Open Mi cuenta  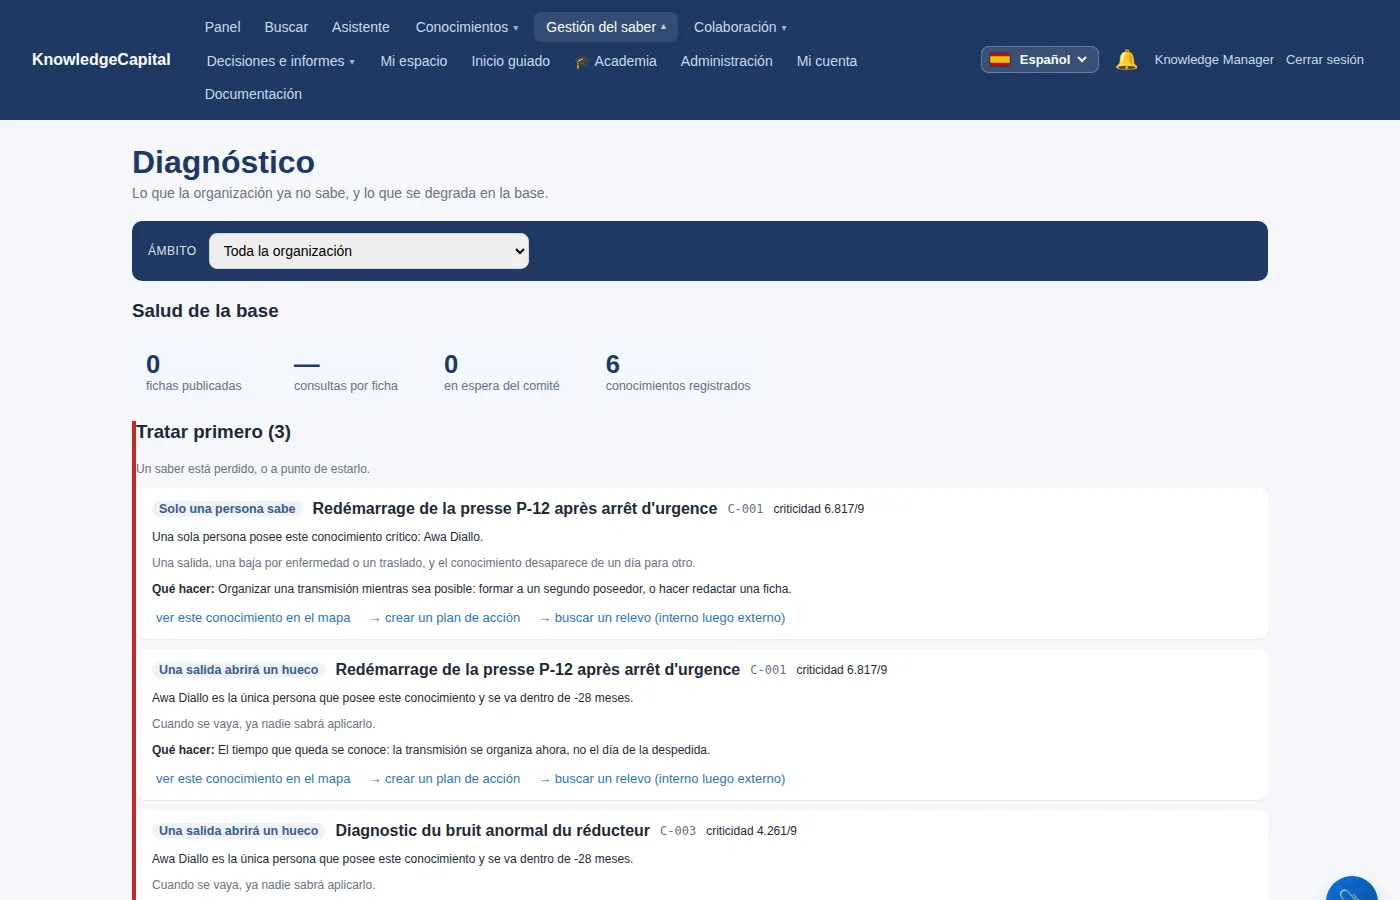pyautogui.click(x=827, y=61)
